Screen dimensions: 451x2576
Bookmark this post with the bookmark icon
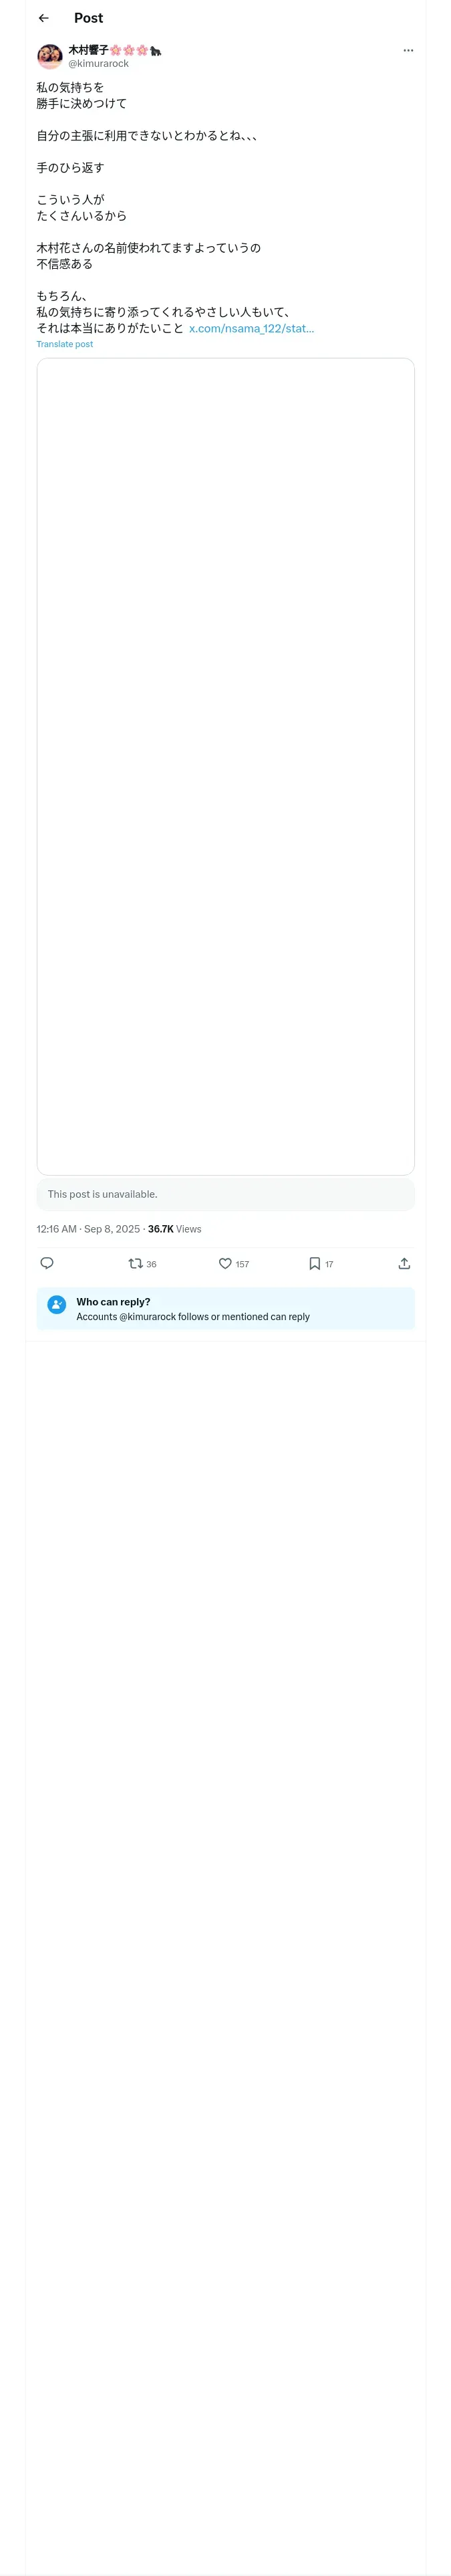314,1263
